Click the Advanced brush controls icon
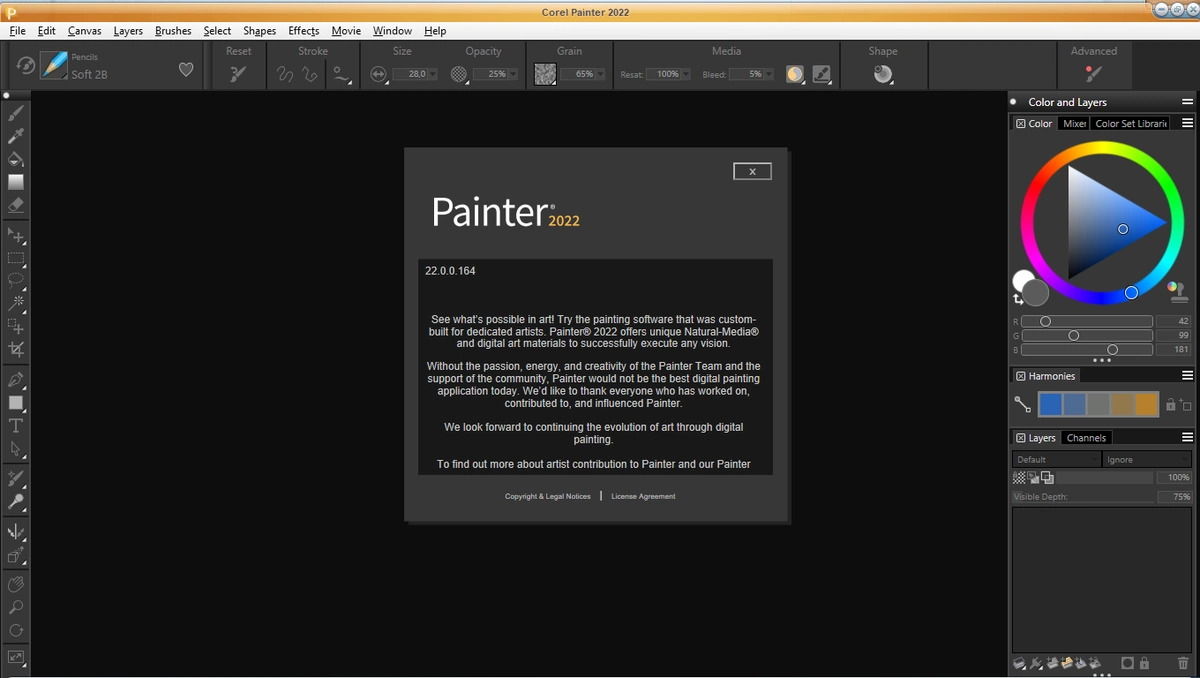The height and width of the screenshot is (678, 1200). (x=1093, y=74)
